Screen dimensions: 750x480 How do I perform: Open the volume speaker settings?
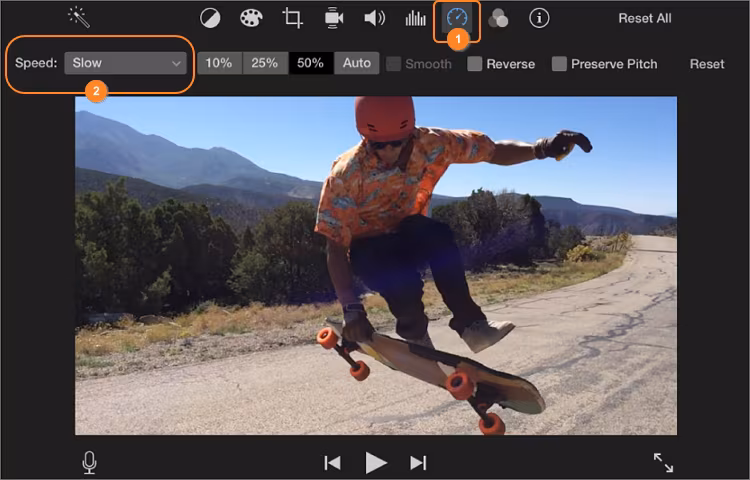(x=375, y=18)
